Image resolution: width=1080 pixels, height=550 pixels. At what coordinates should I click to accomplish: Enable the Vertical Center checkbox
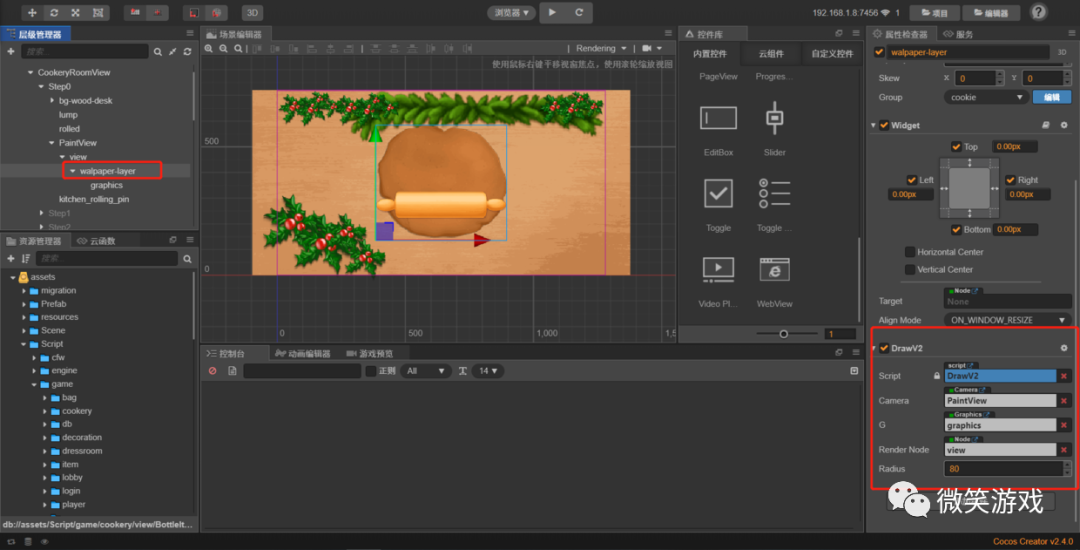pos(910,270)
